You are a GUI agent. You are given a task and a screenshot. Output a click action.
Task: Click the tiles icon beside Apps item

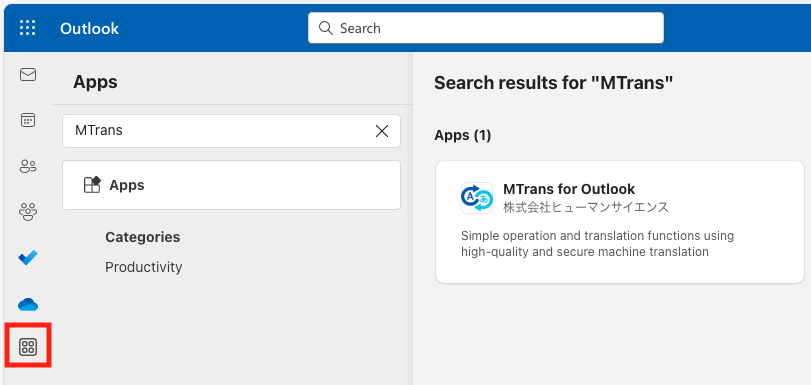click(92, 185)
